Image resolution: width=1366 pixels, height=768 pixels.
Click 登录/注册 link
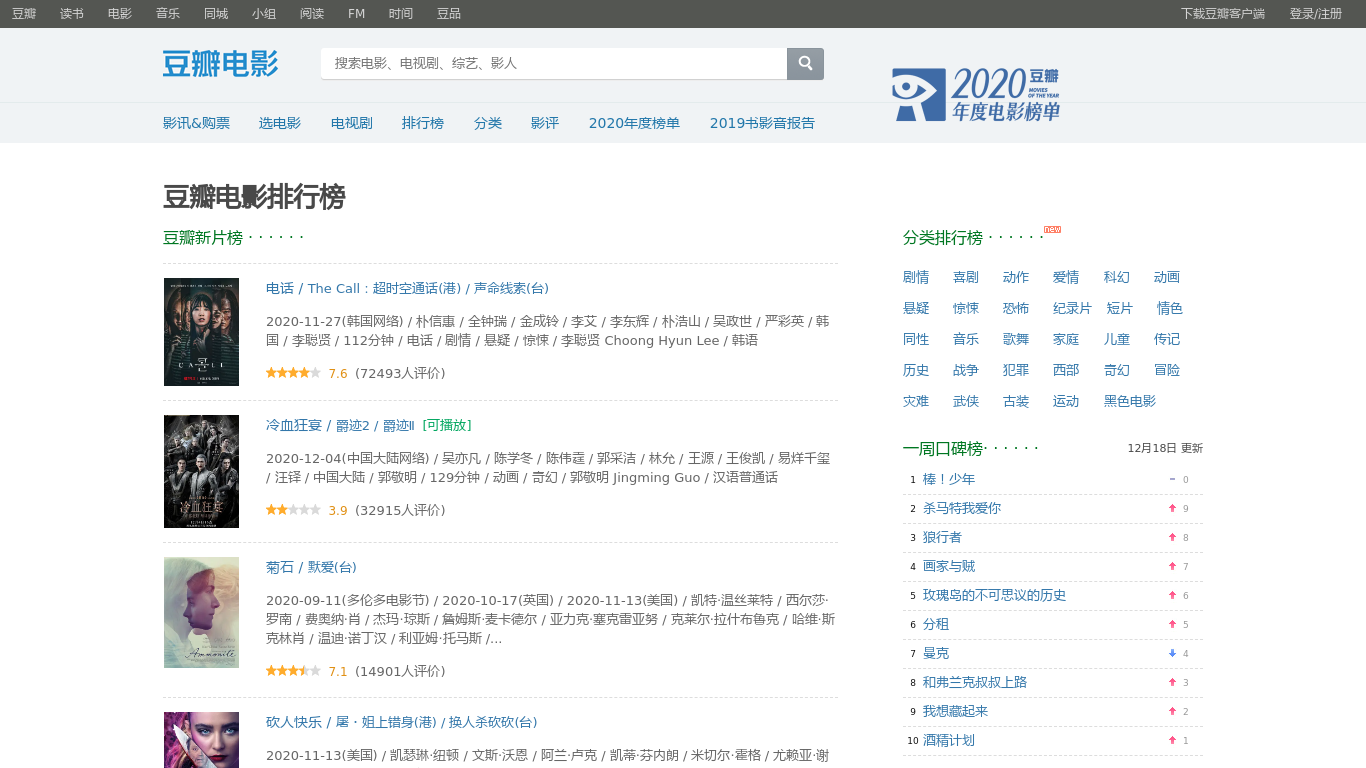(1316, 14)
